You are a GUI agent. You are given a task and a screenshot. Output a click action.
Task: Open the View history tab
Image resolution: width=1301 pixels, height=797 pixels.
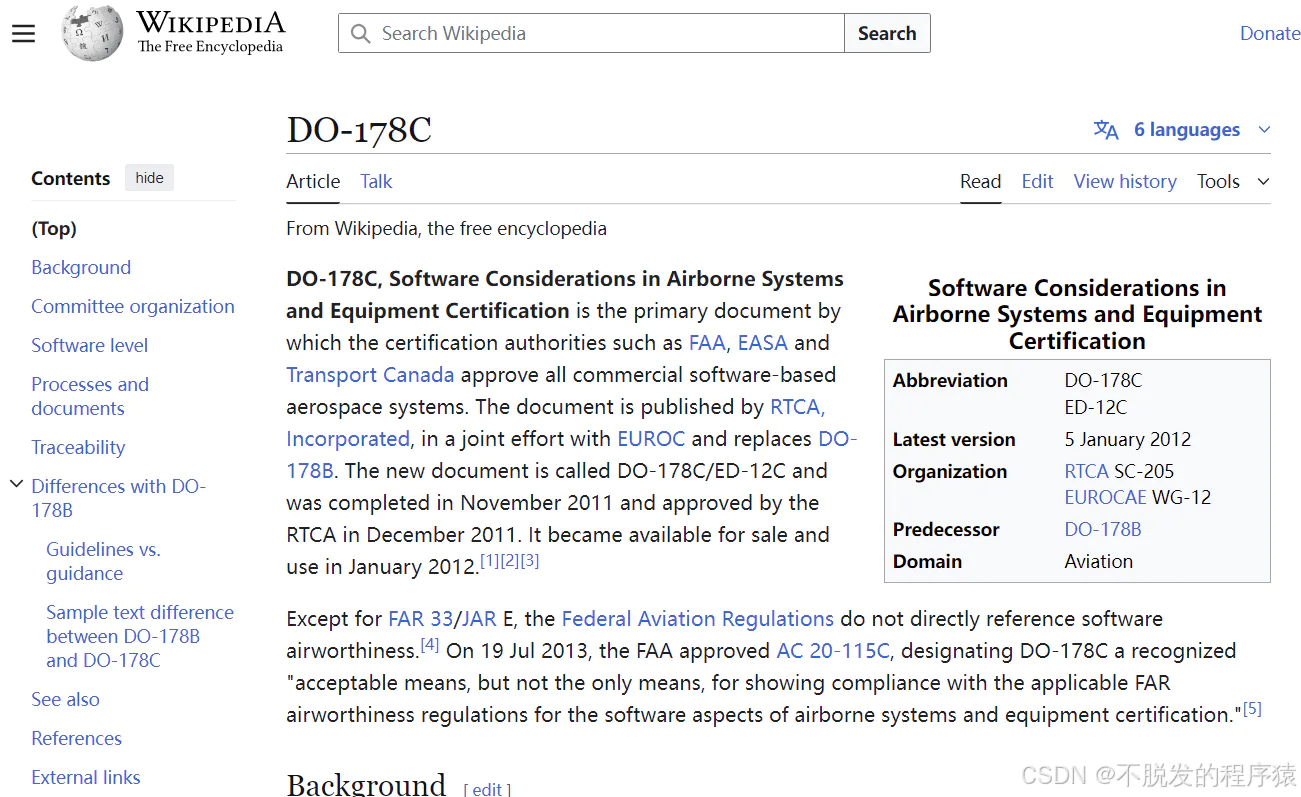click(x=1125, y=181)
